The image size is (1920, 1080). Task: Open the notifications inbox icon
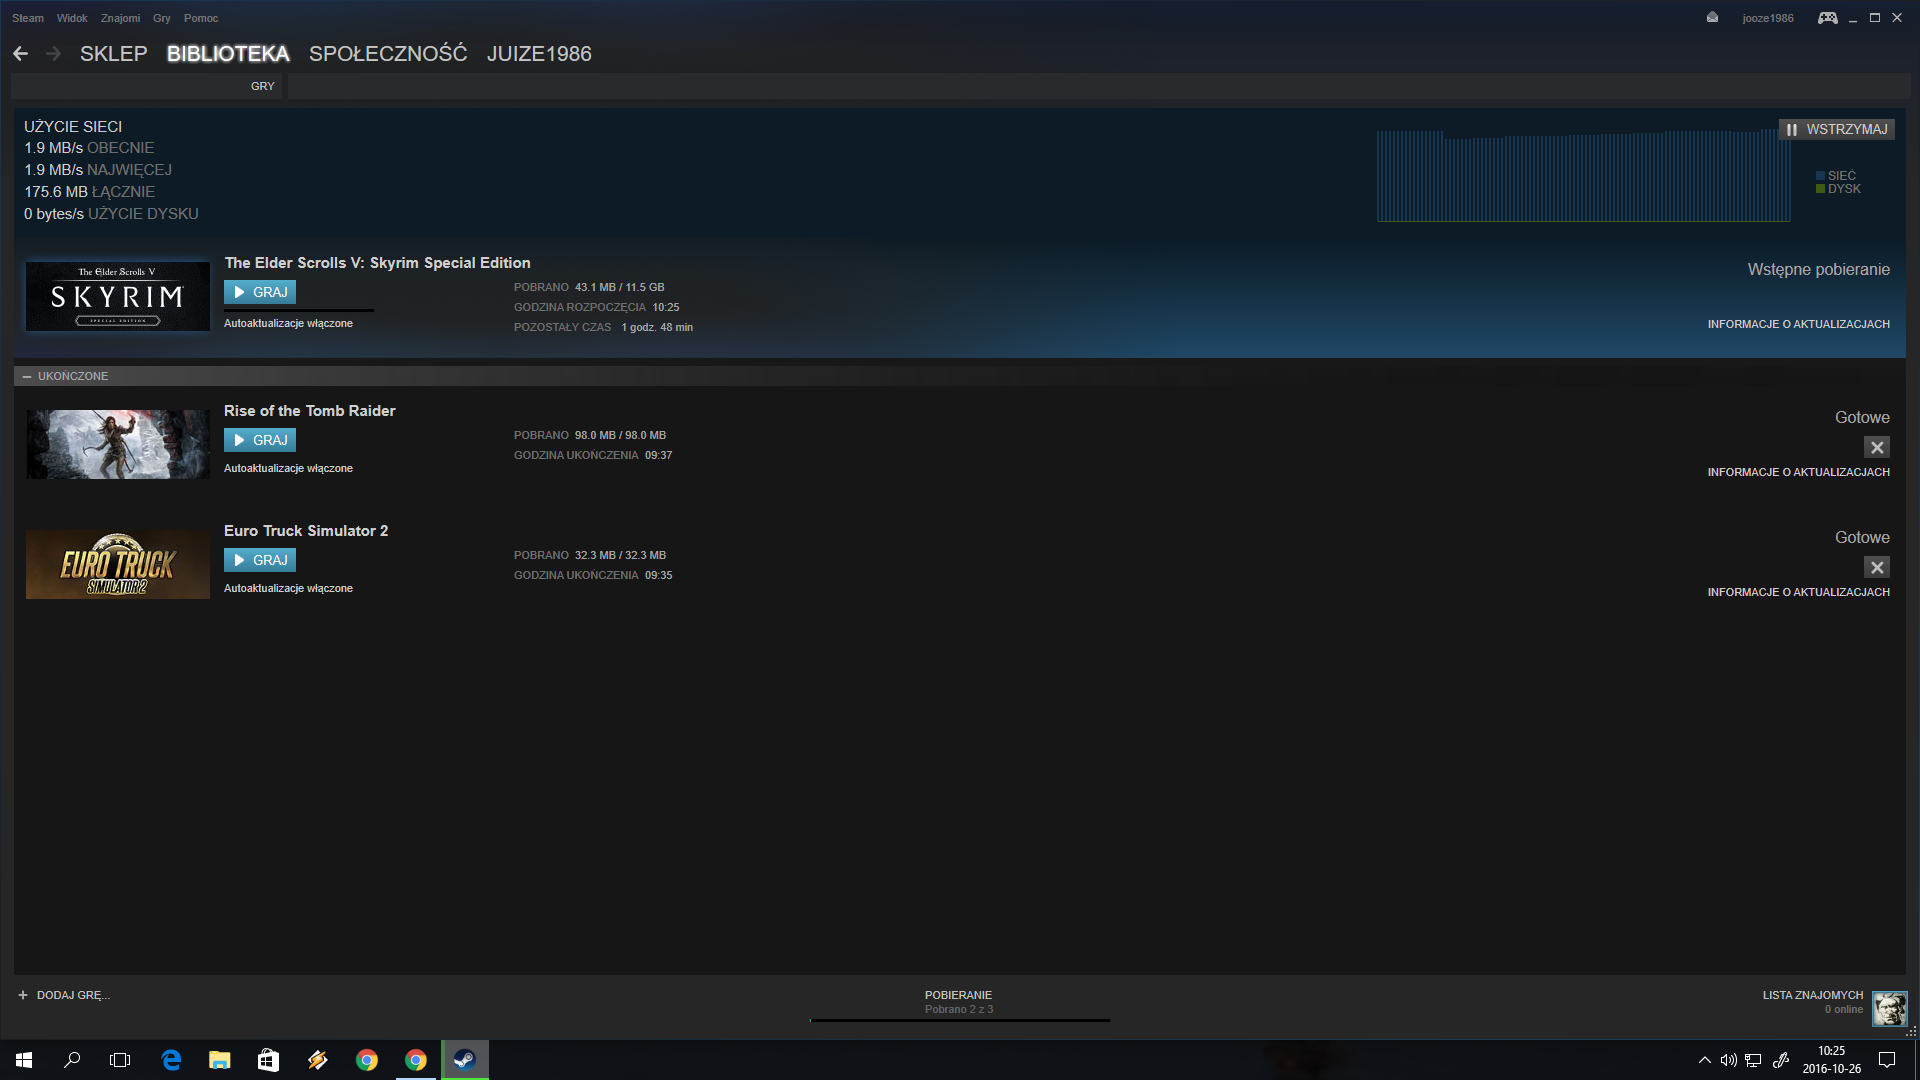click(1712, 18)
